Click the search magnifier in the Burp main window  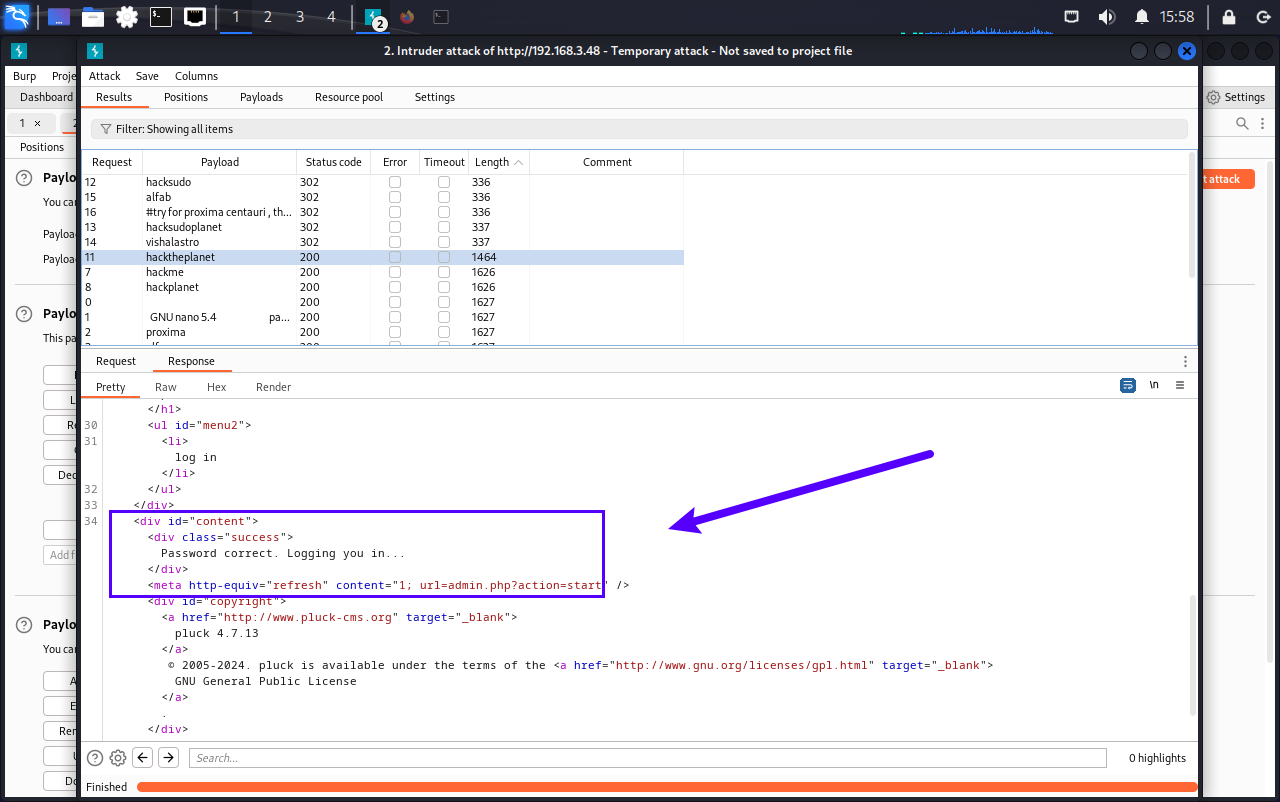click(x=1242, y=123)
